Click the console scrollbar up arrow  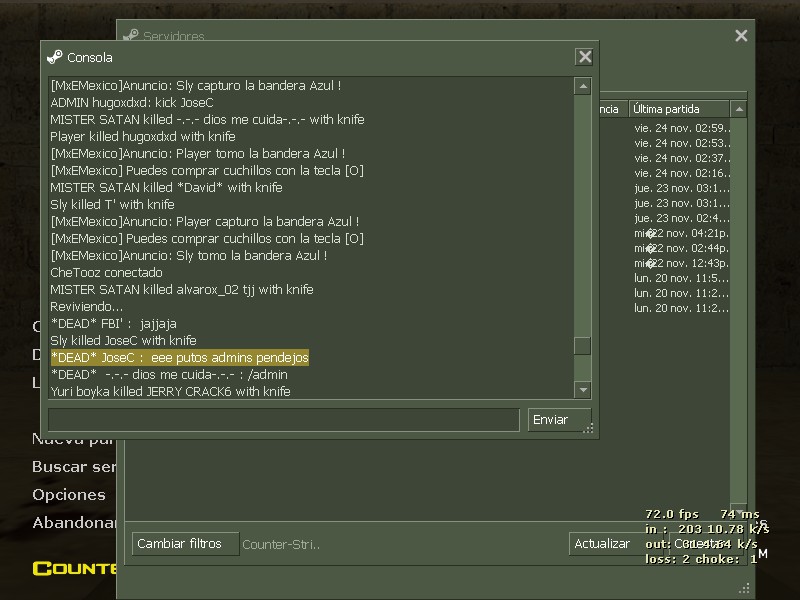583,86
